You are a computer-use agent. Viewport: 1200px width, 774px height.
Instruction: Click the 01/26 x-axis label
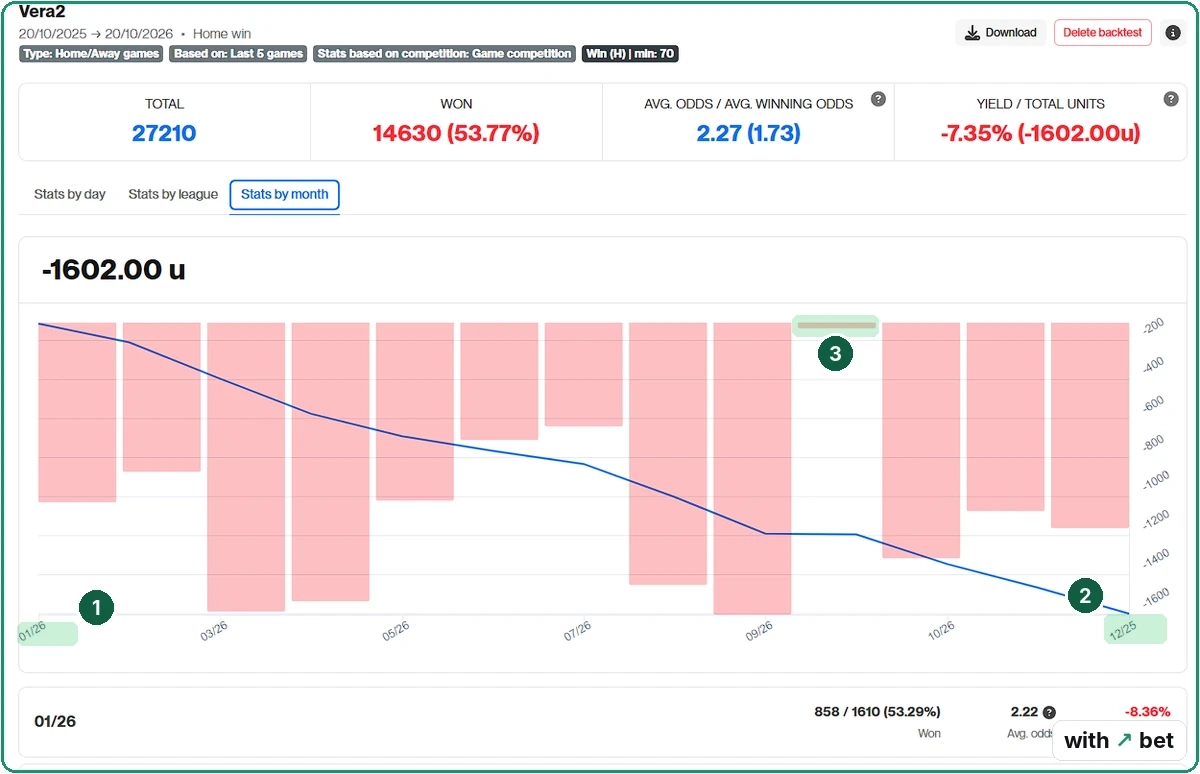coord(33,631)
